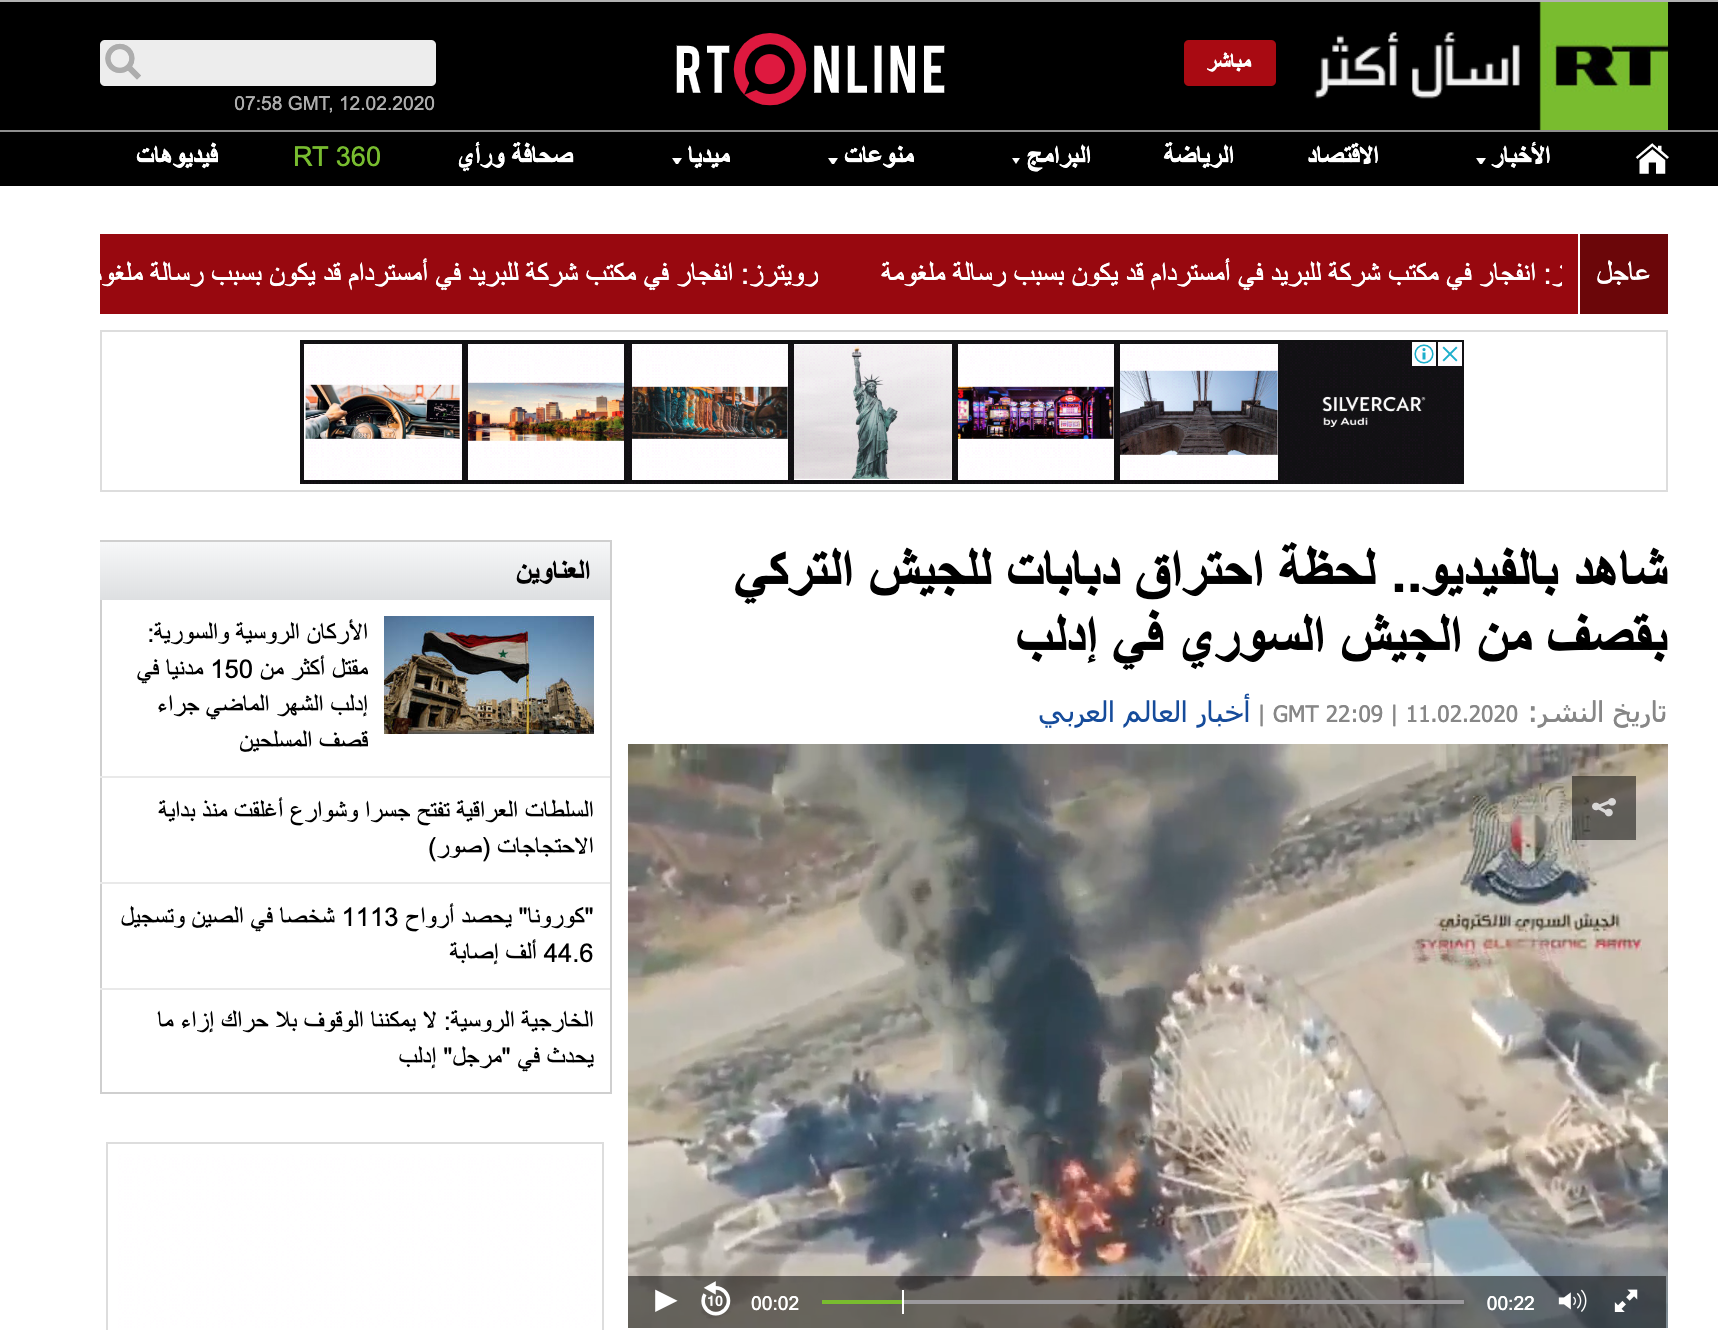Close the Silvercar advertisement
This screenshot has width=1718, height=1330.
[x=1450, y=354]
